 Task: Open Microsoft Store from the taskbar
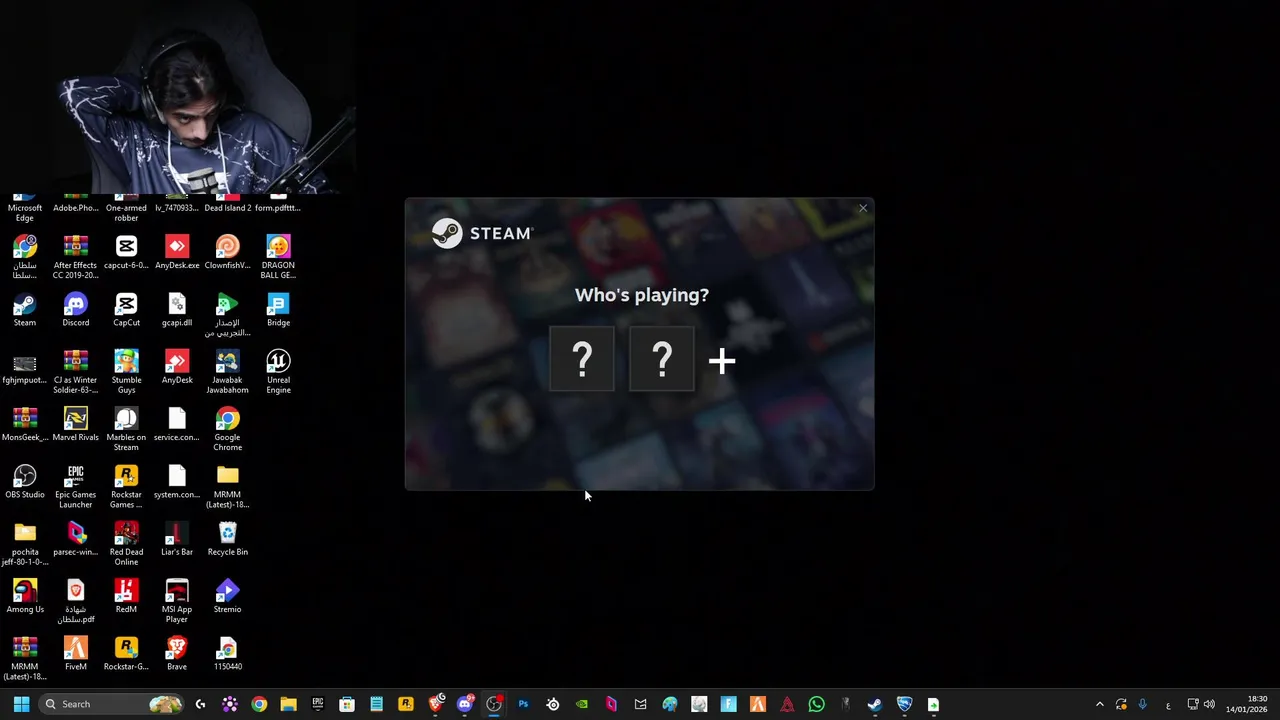tap(347, 704)
